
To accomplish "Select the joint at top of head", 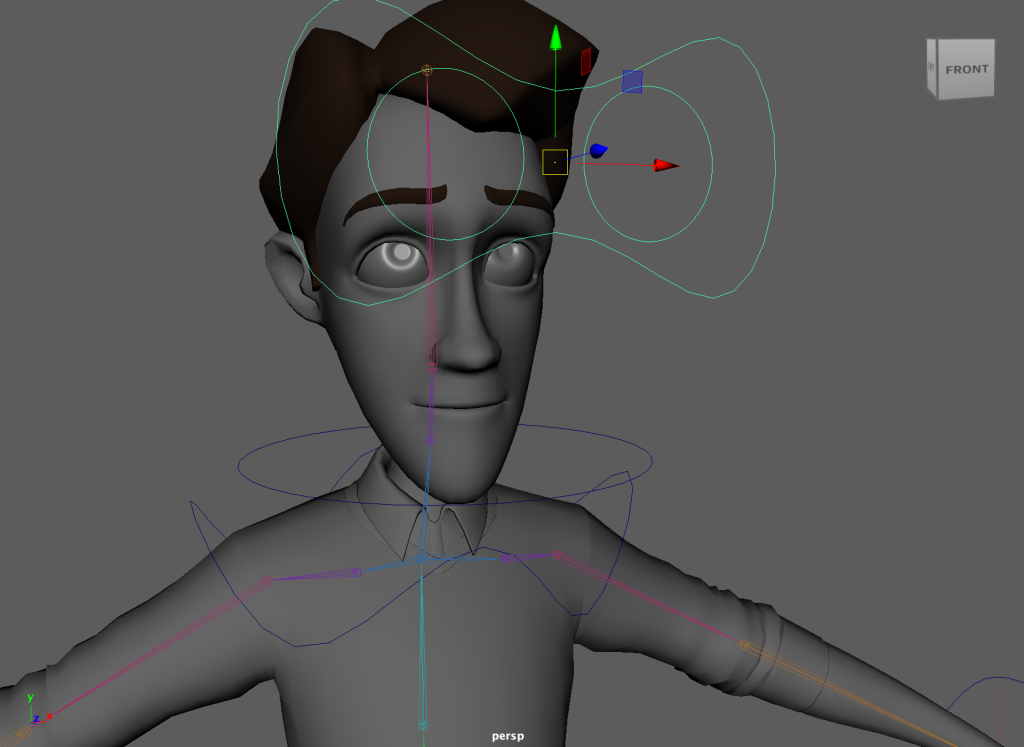I will point(427,70).
